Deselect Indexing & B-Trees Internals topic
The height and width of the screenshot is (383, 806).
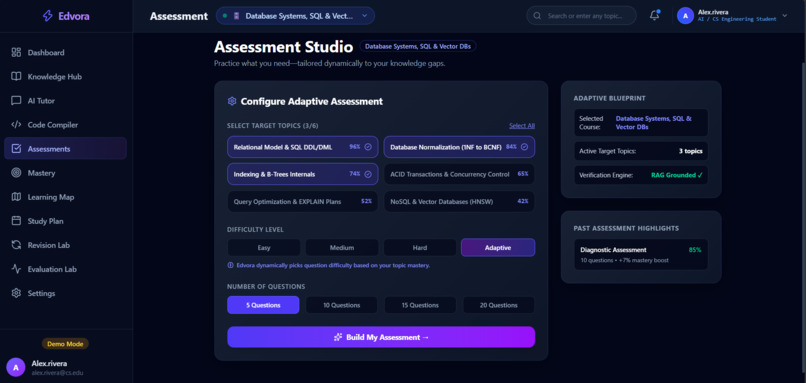(303, 174)
